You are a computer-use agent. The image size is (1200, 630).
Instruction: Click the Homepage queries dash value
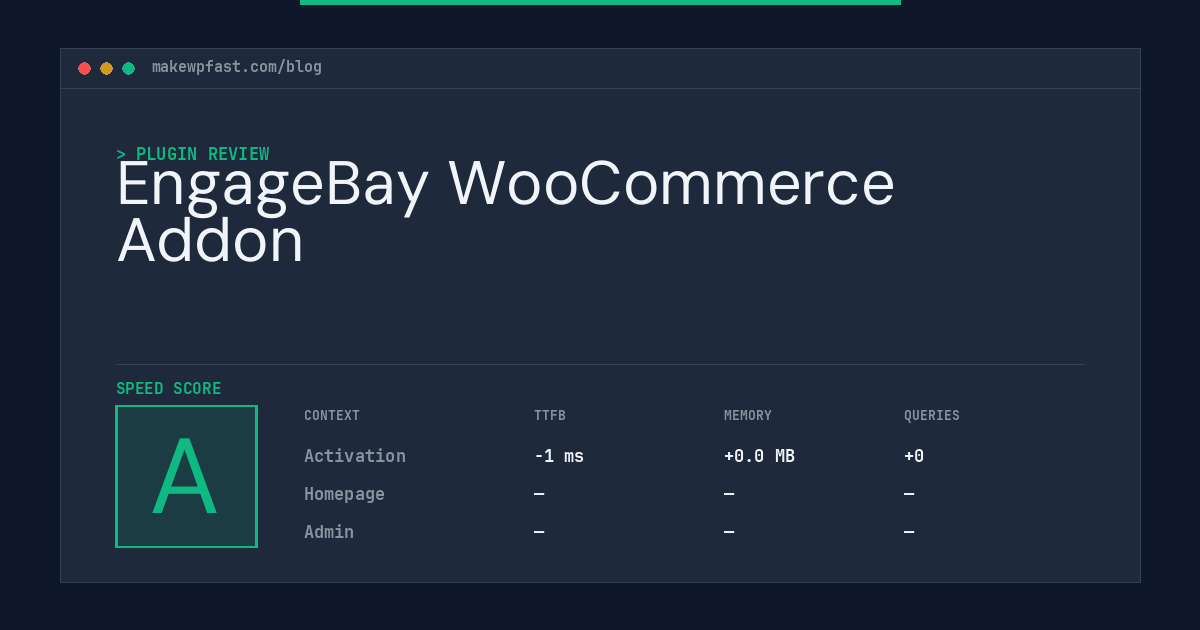point(909,494)
